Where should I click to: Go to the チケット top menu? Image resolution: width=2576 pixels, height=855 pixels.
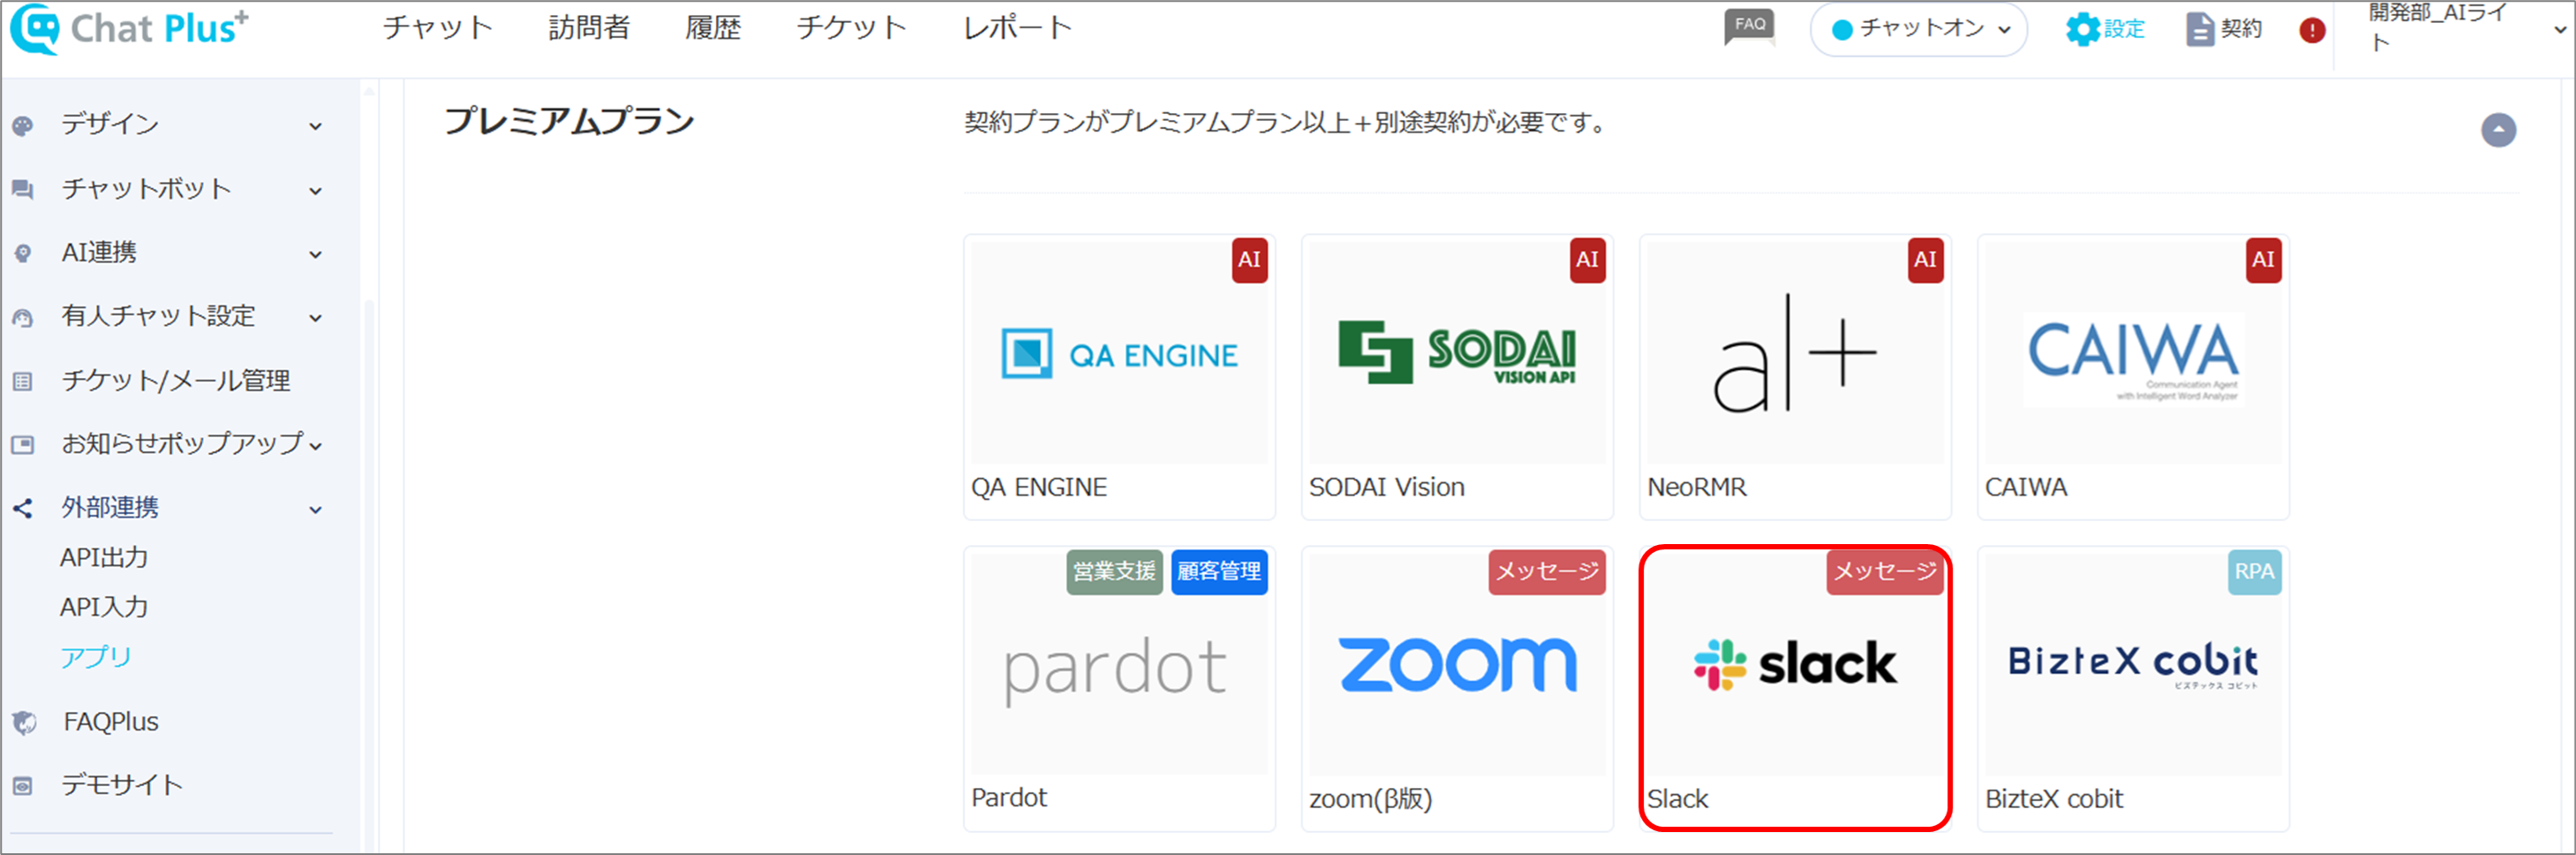click(x=851, y=27)
